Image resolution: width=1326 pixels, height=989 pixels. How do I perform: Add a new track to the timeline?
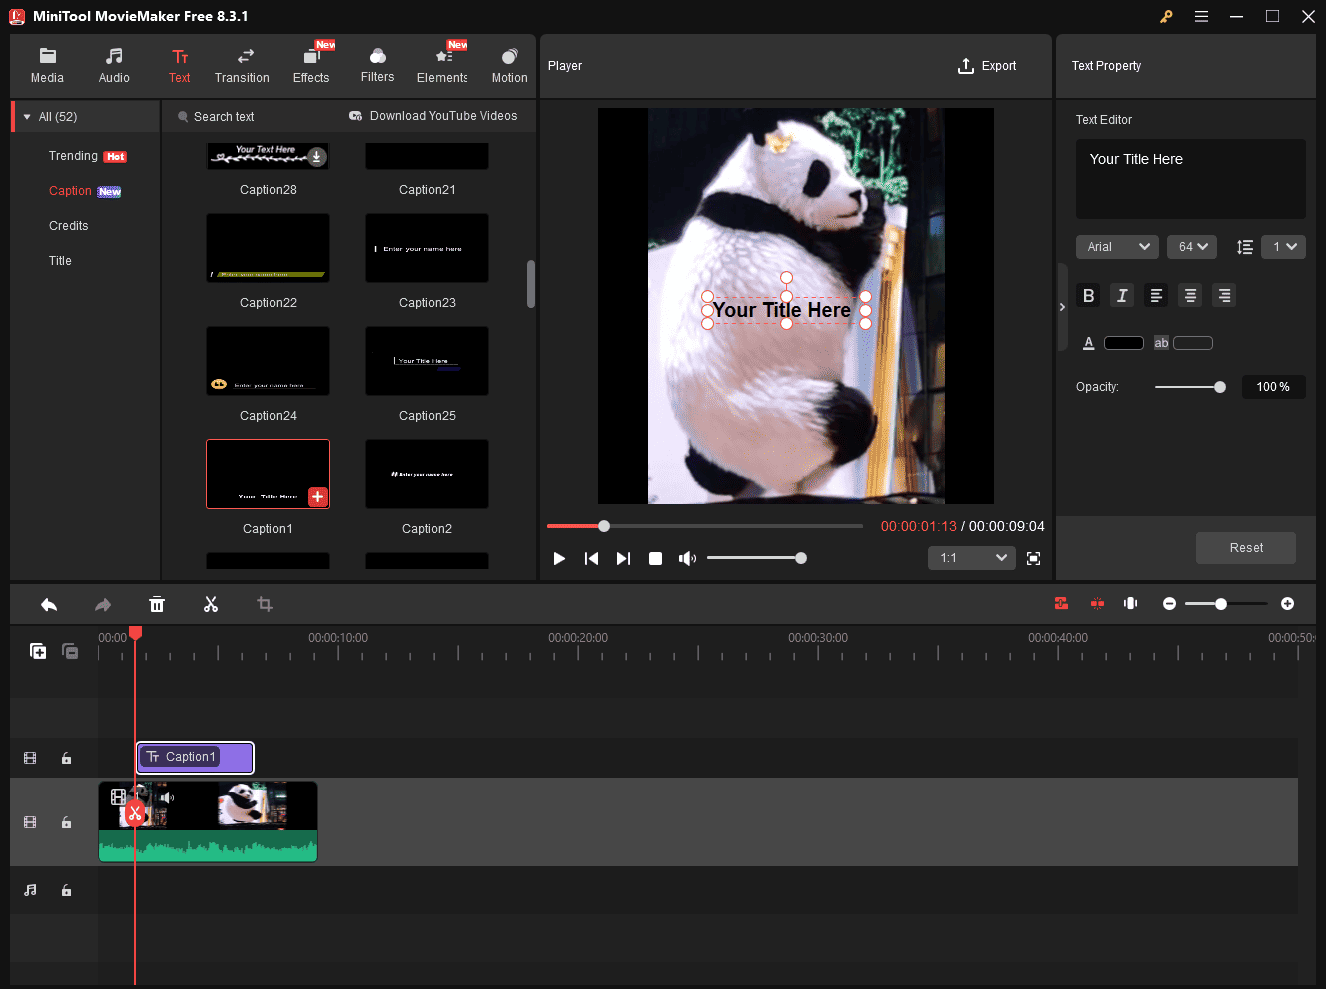tap(38, 651)
